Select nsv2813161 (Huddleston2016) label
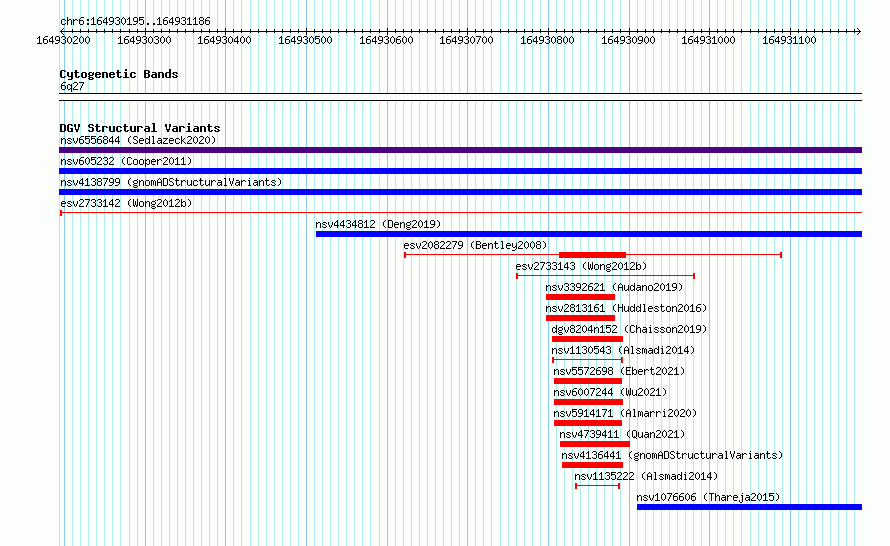The width and height of the screenshot is (890, 546). point(626,308)
